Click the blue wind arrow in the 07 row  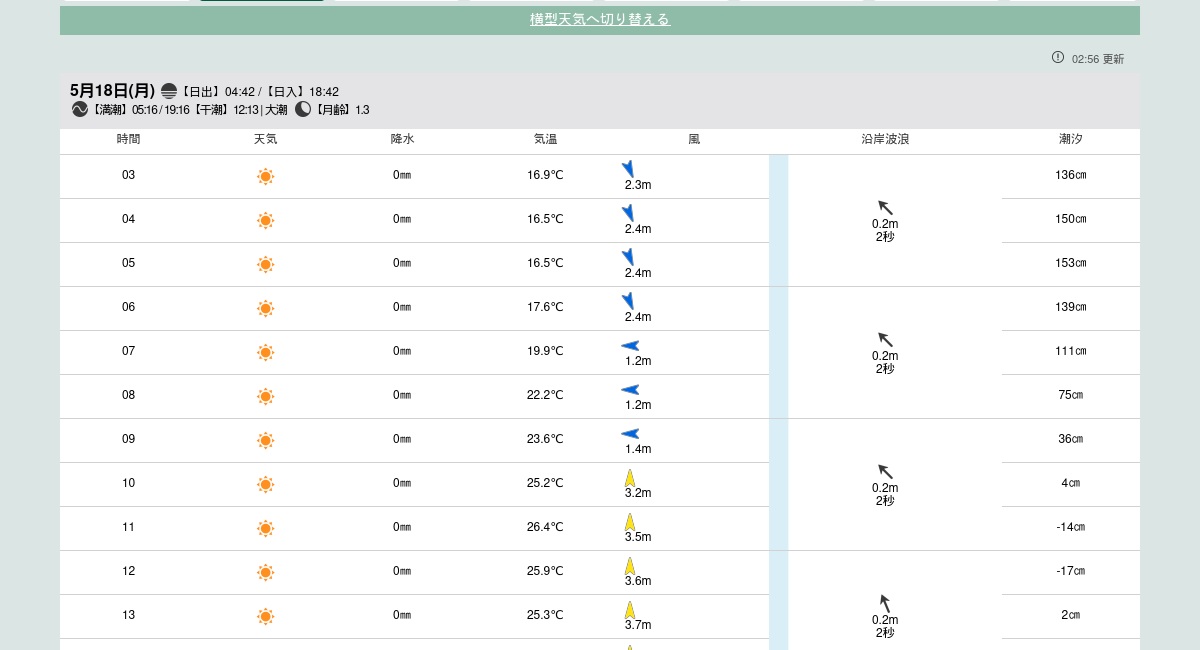[630, 346]
